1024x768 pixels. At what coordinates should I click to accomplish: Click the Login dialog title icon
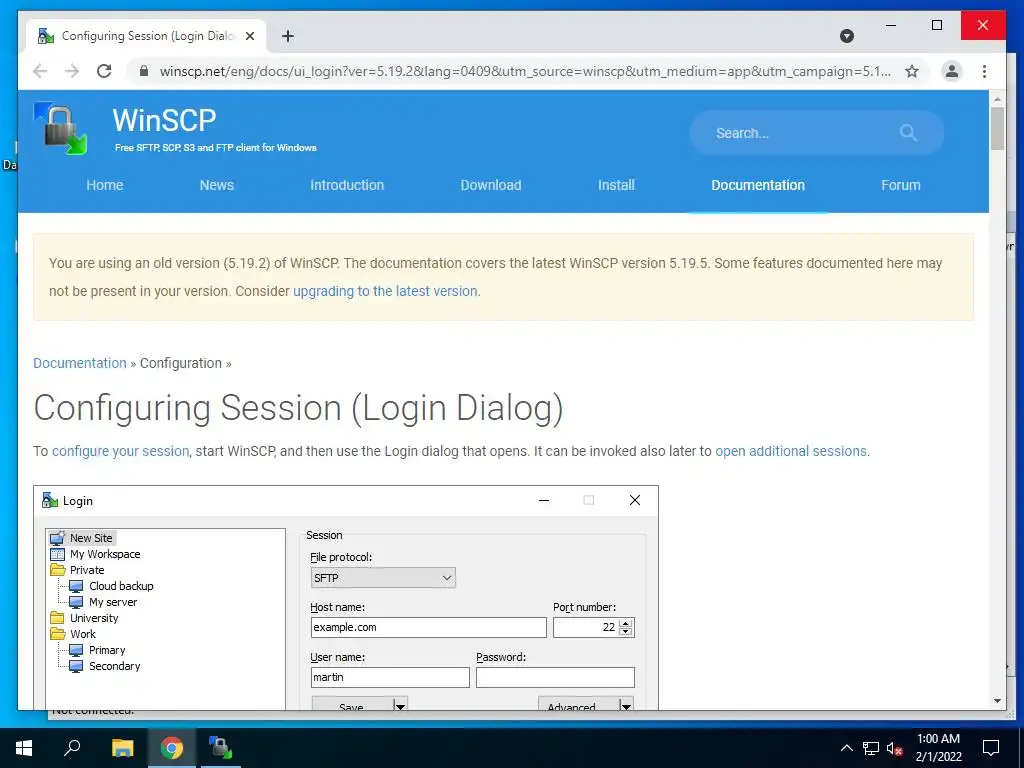tap(50, 500)
